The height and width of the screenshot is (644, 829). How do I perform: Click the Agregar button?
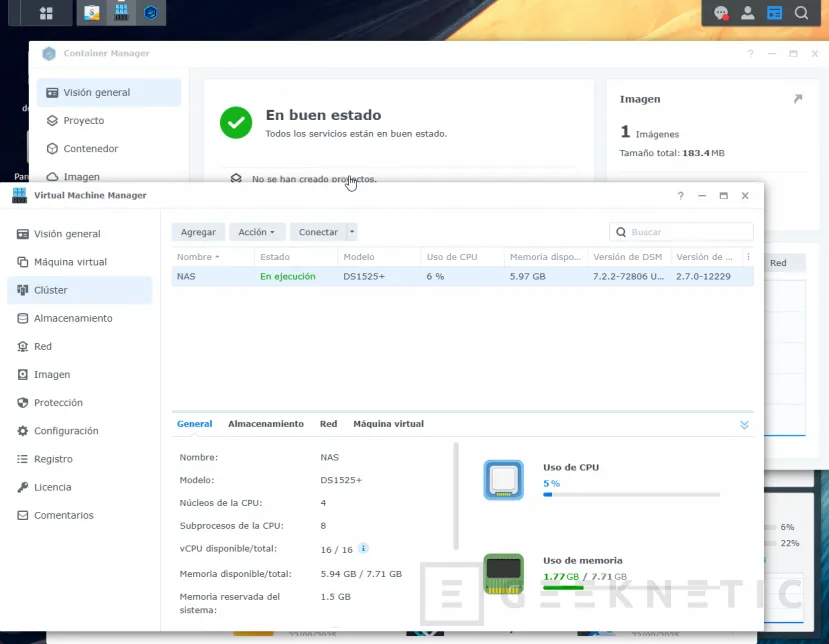(198, 232)
